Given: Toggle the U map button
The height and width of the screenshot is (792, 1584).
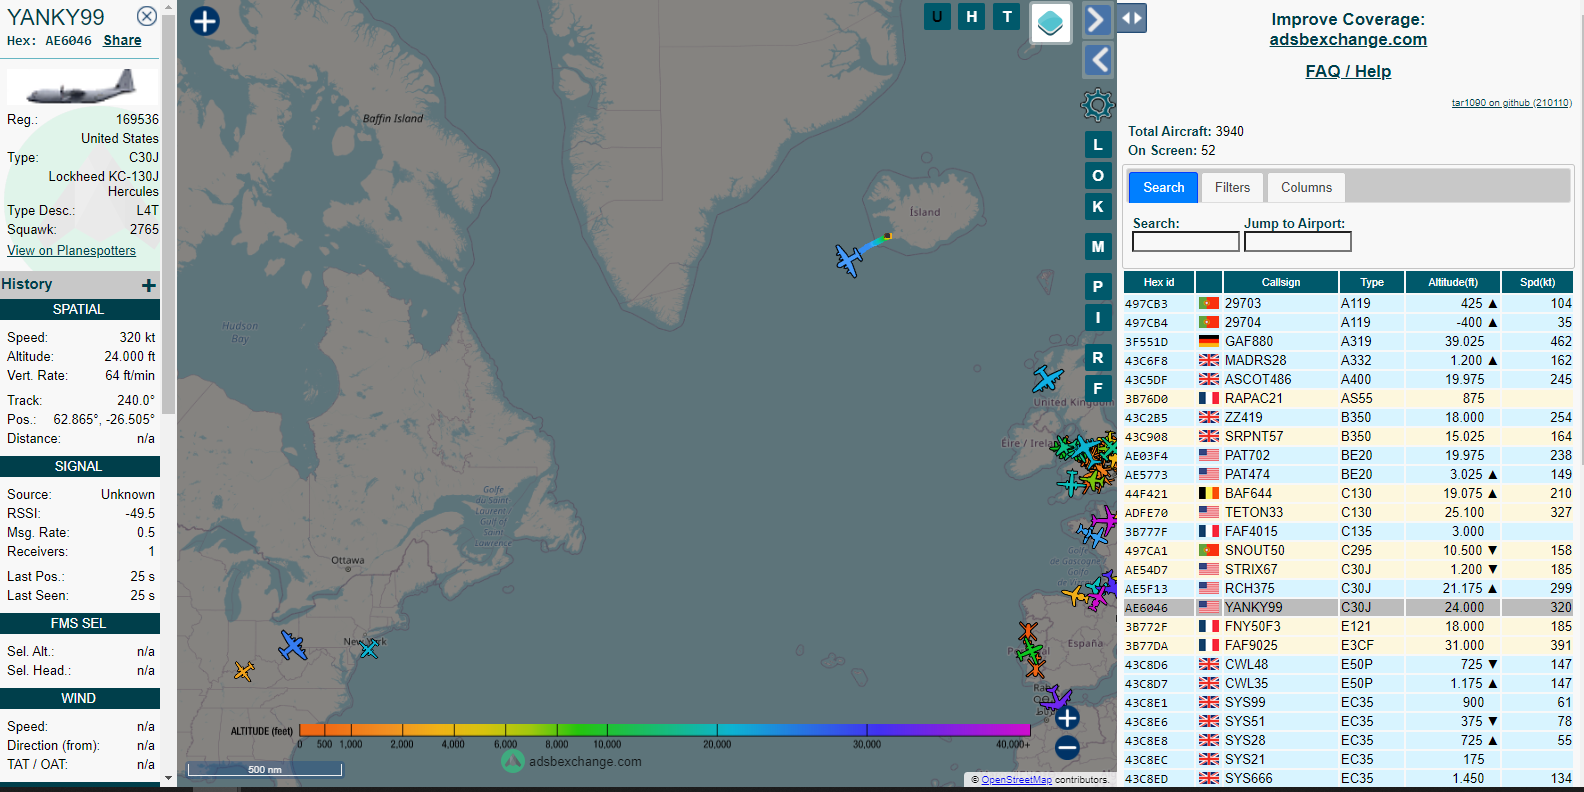Looking at the screenshot, I should coord(937,16).
